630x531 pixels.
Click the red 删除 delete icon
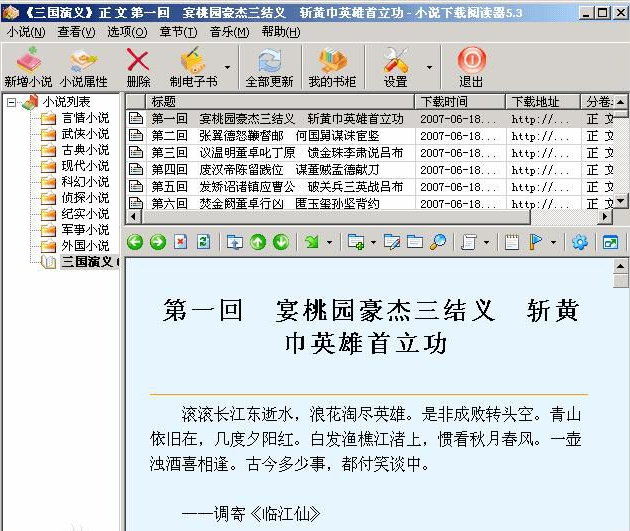coord(138,60)
